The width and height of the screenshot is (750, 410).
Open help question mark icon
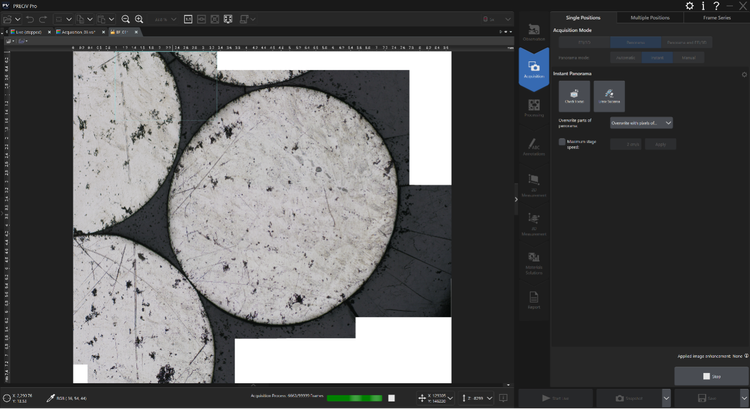(716, 6)
